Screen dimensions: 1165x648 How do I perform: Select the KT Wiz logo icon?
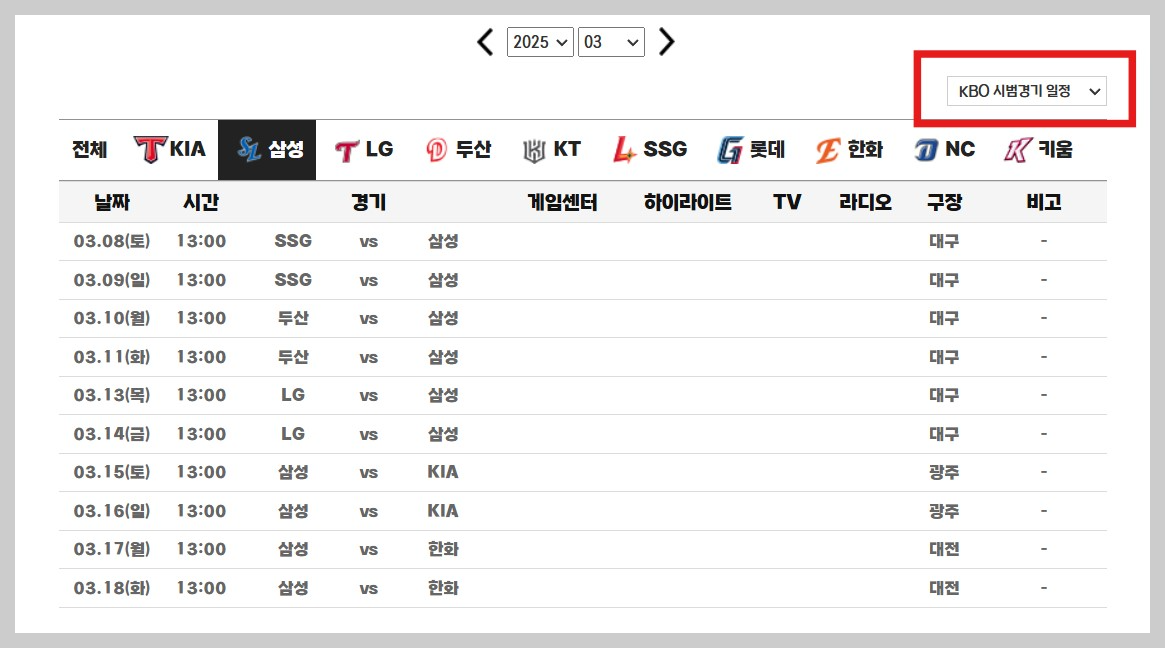[x=533, y=148]
